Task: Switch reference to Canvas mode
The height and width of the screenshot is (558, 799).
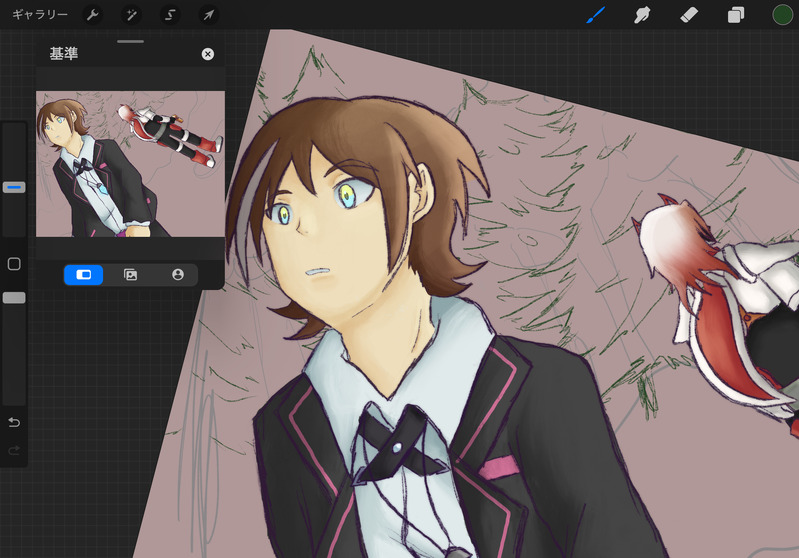Action: [84, 275]
